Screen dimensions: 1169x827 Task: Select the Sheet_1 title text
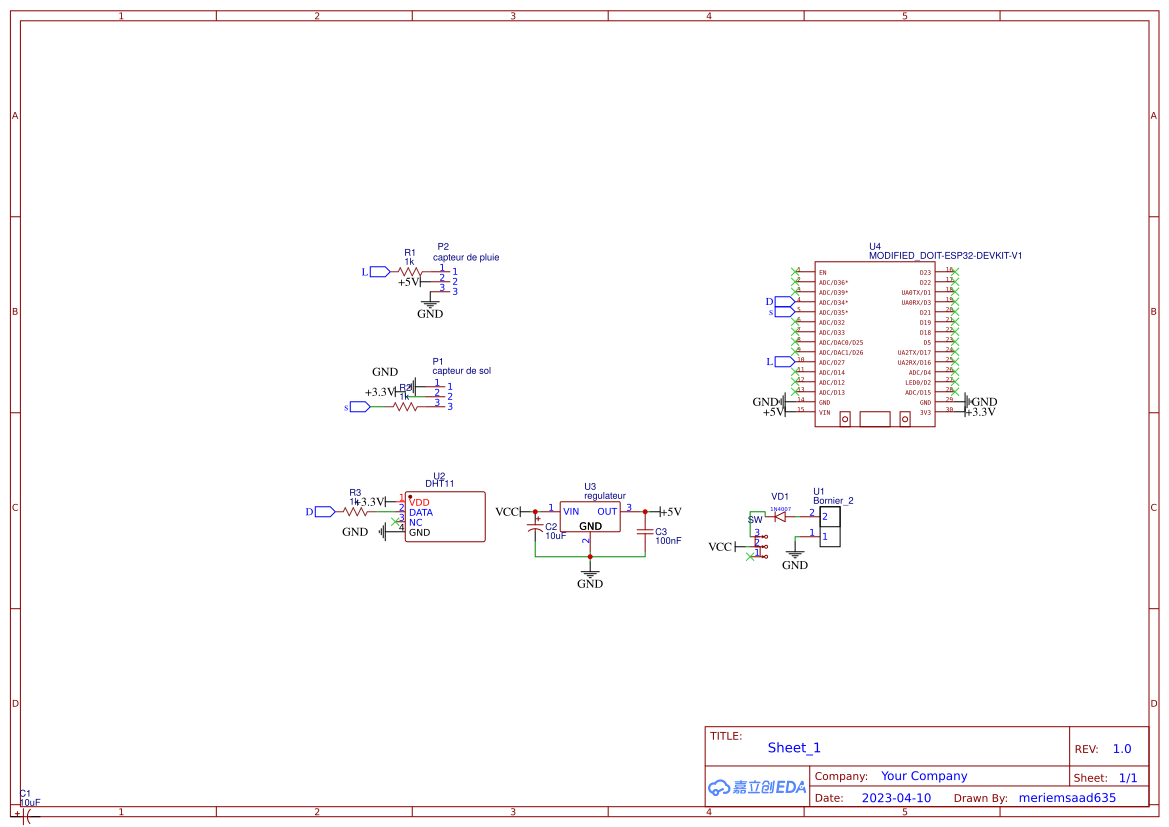click(x=794, y=748)
